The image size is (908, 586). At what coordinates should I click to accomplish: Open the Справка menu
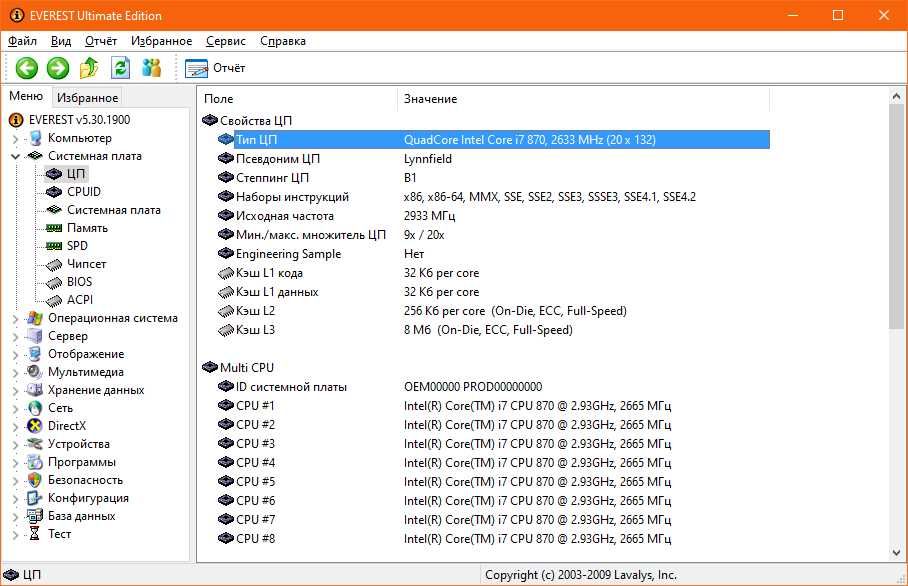click(283, 41)
